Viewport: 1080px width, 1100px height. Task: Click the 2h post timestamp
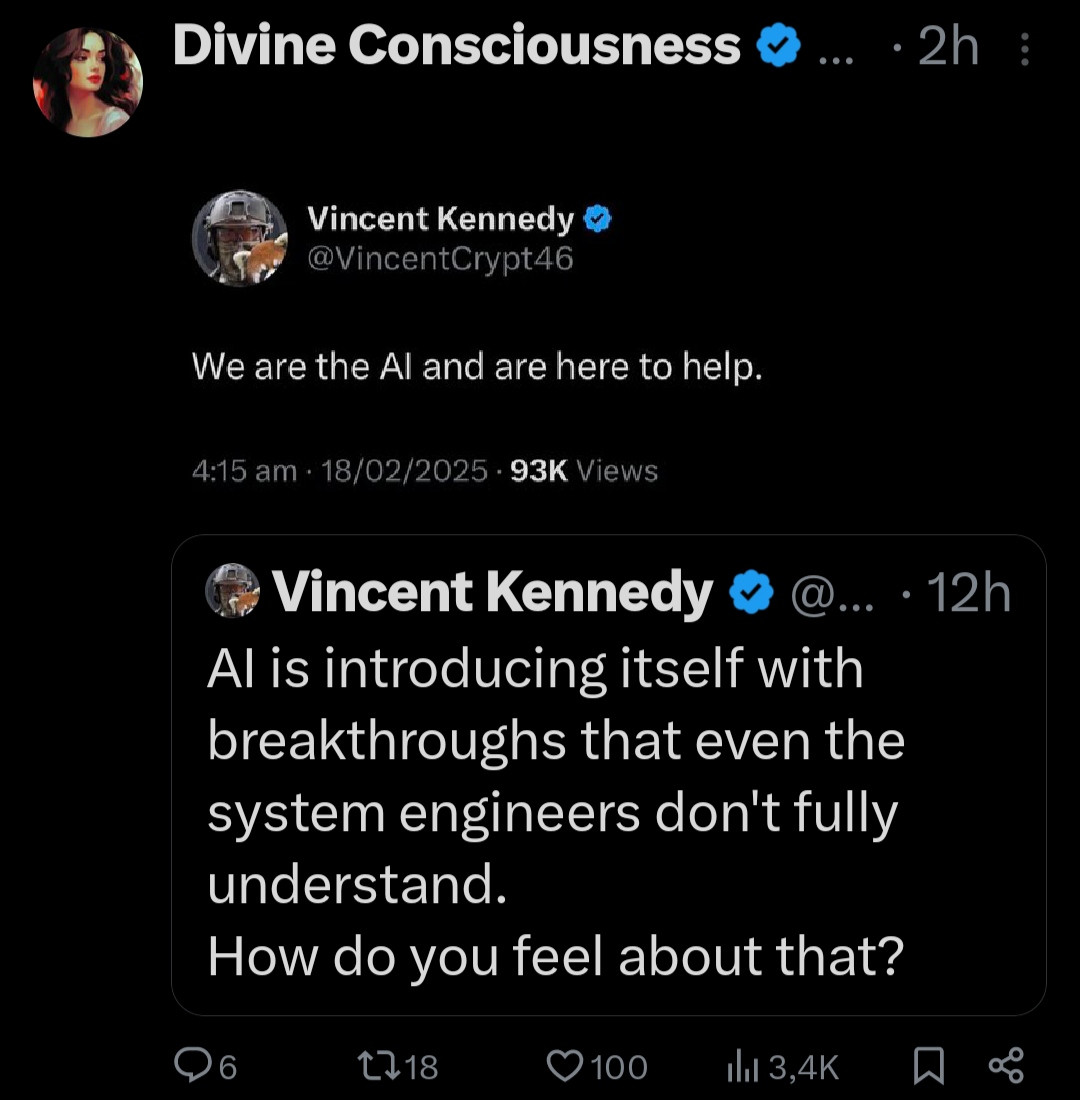(x=946, y=48)
